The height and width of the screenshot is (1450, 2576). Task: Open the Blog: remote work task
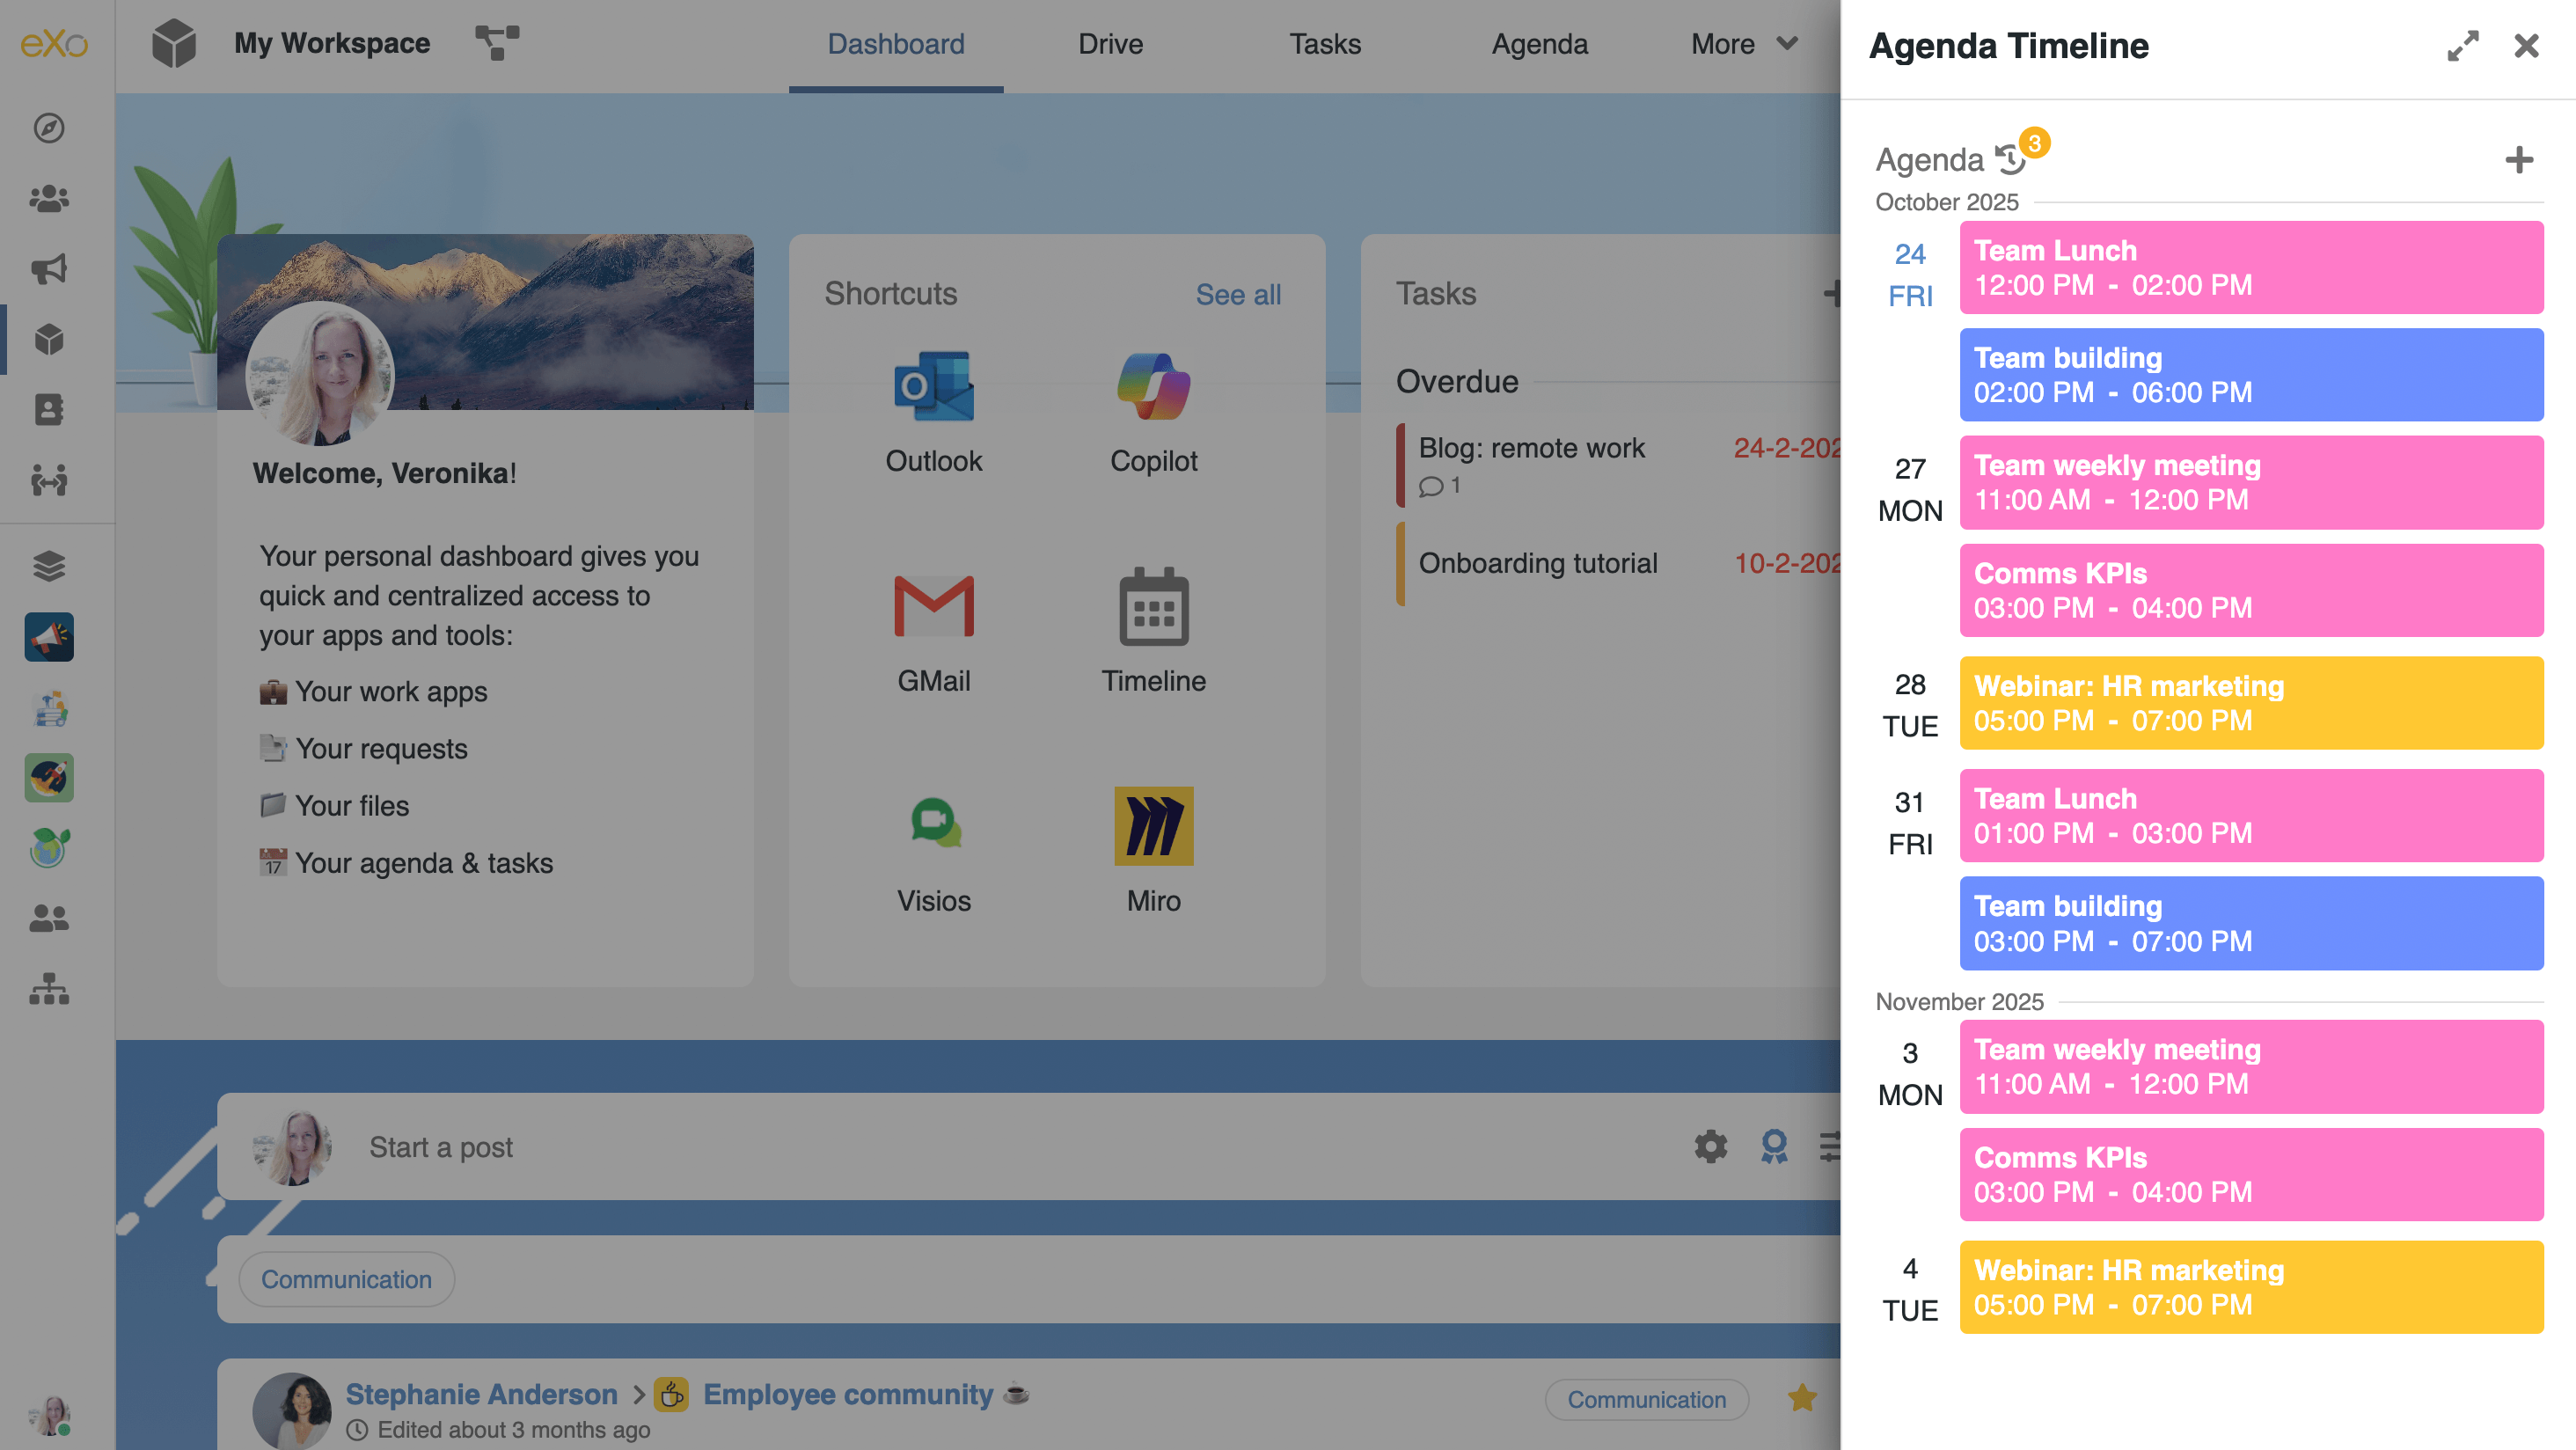point(1531,448)
